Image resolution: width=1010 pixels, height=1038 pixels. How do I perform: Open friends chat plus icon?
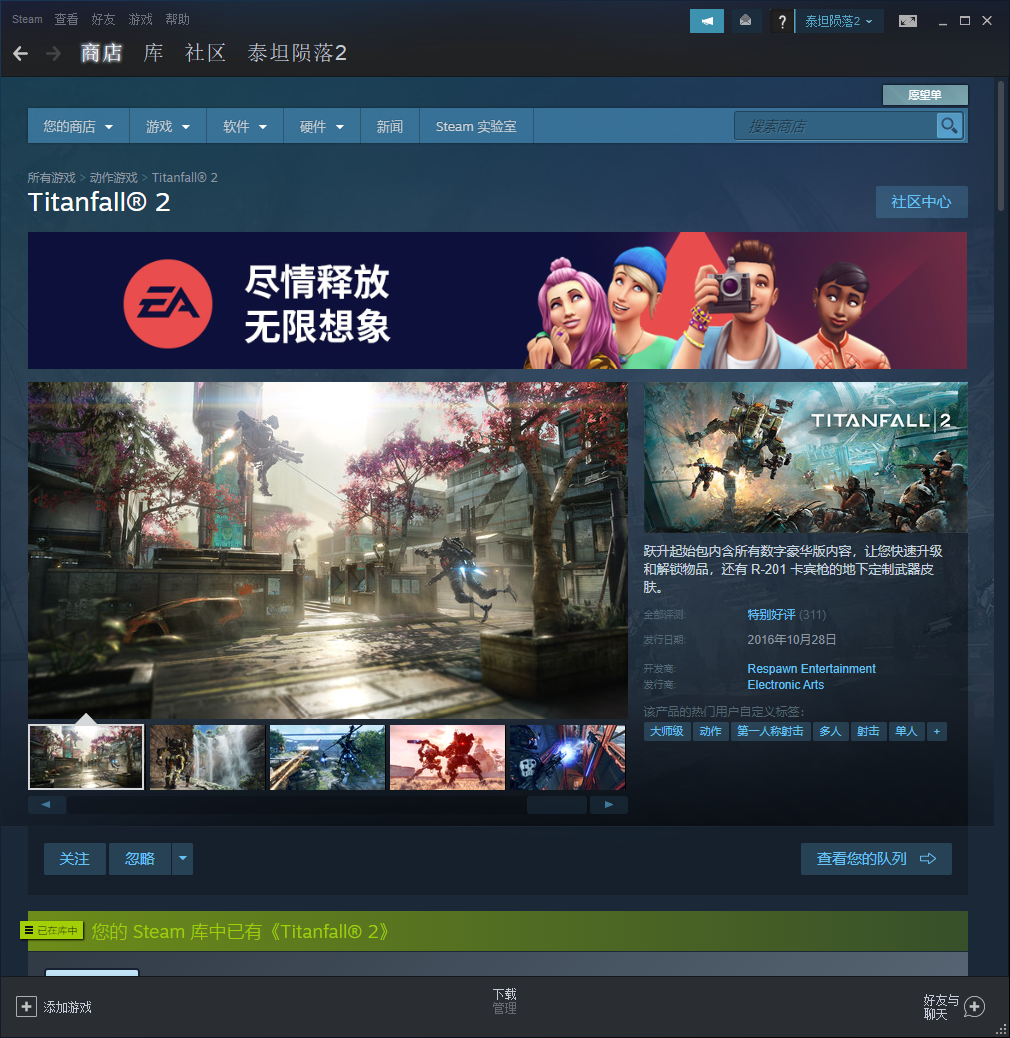[x=974, y=1007]
